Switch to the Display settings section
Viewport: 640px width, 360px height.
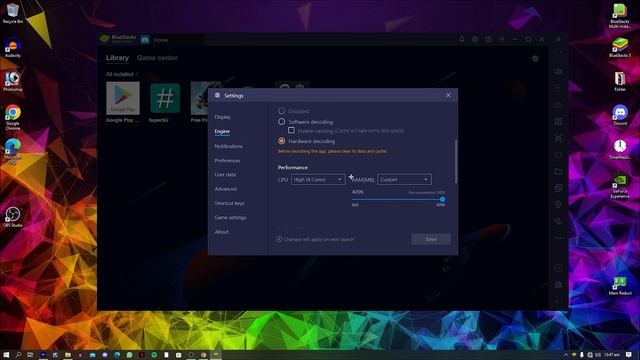[x=222, y=117]
